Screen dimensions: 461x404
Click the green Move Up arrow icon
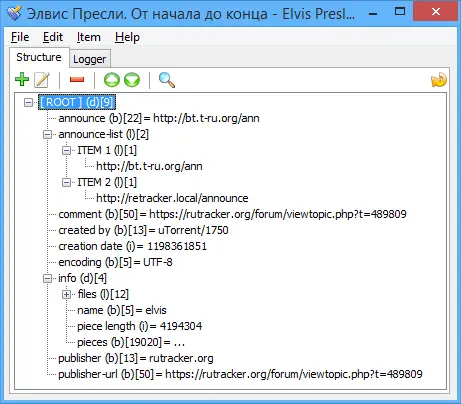point(112,80)
